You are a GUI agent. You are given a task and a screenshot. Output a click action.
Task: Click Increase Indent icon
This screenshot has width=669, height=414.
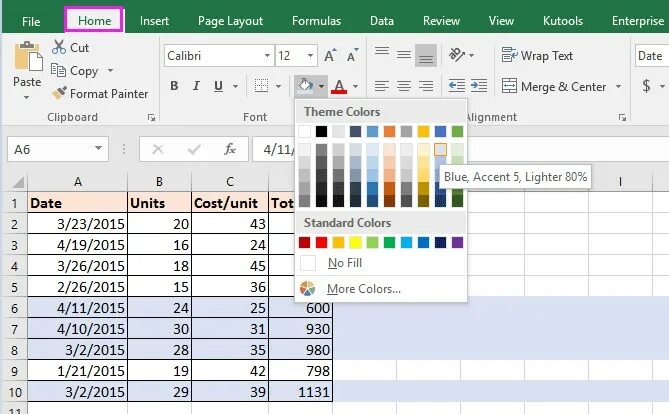click(479, 86)
